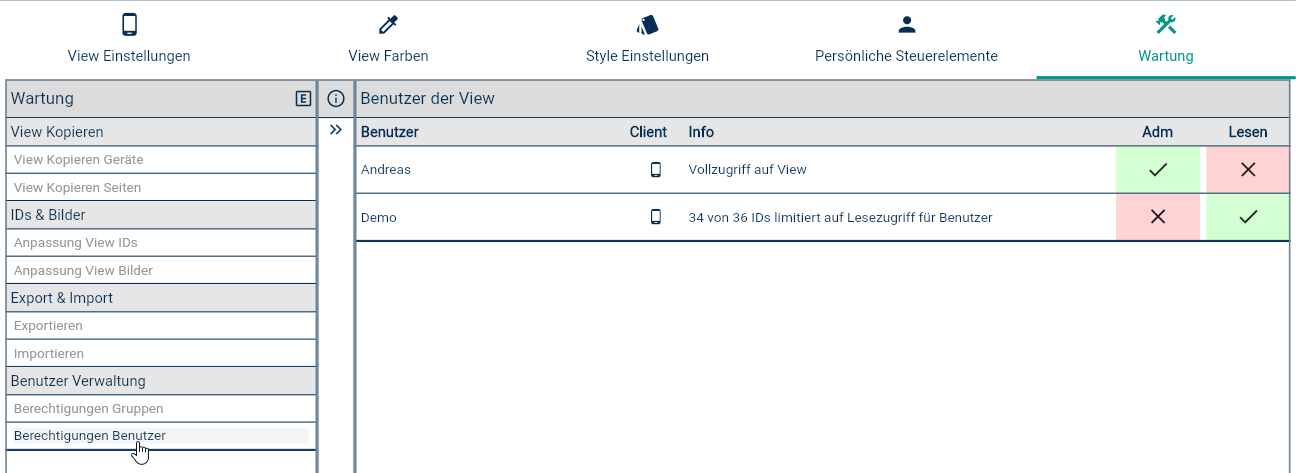Open the View Farben pipette tab
This screenshot has height=473, width=1296.
388,39
